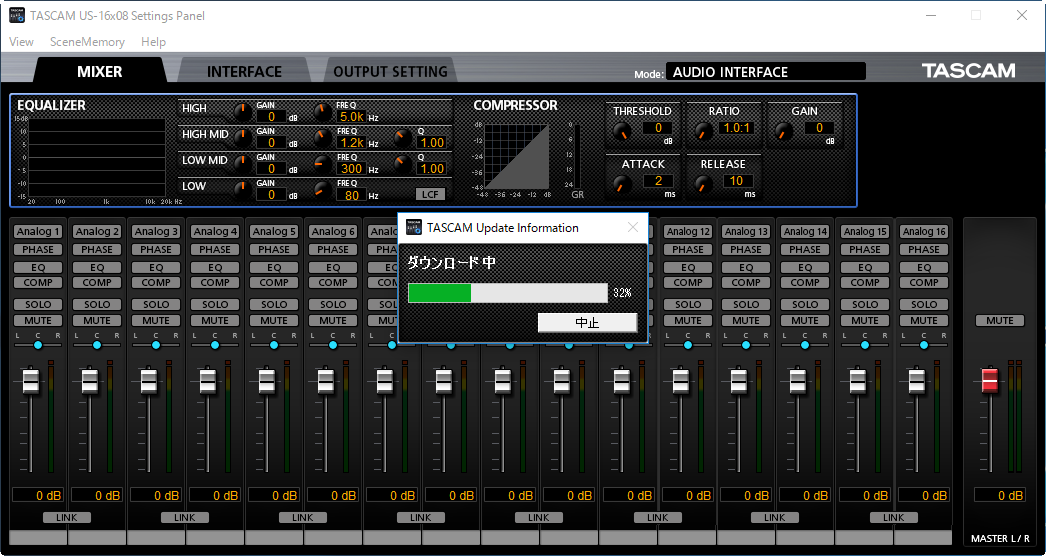Screen dimensions: 1046x556
Task: Click the THRESHOLD value field
Action: pyautogui.click(x=658, y=127)
